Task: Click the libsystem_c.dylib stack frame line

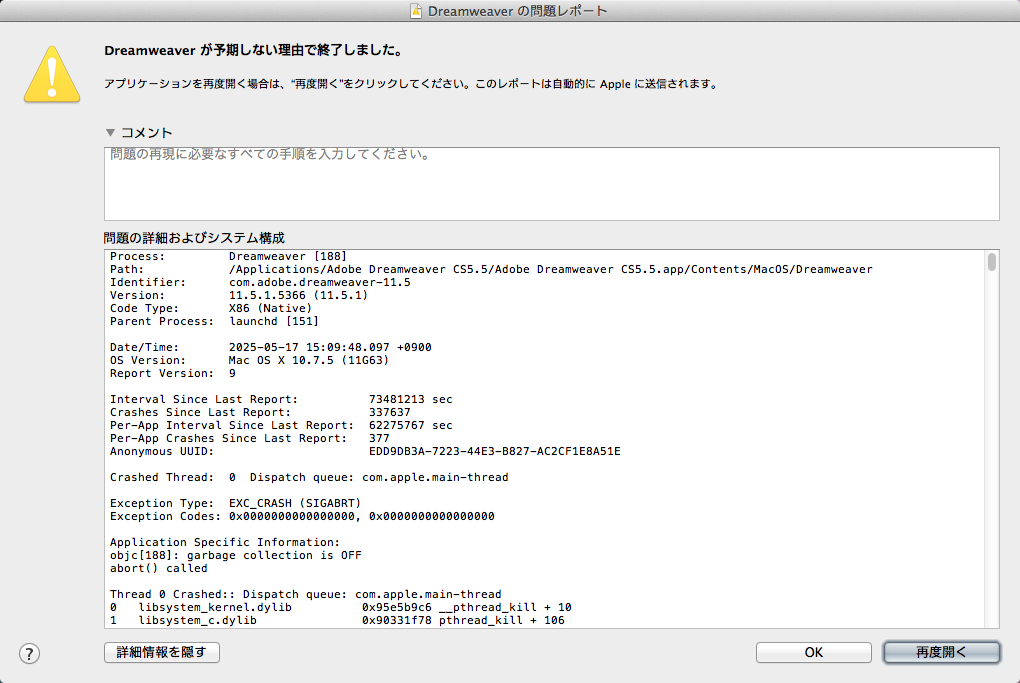Action: tap(337, 621)
